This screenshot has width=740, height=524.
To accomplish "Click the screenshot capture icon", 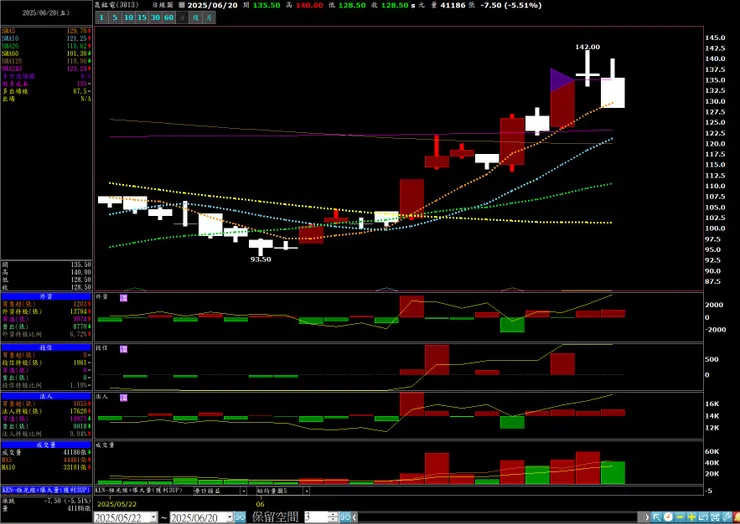I will click(x=715, y=517).
